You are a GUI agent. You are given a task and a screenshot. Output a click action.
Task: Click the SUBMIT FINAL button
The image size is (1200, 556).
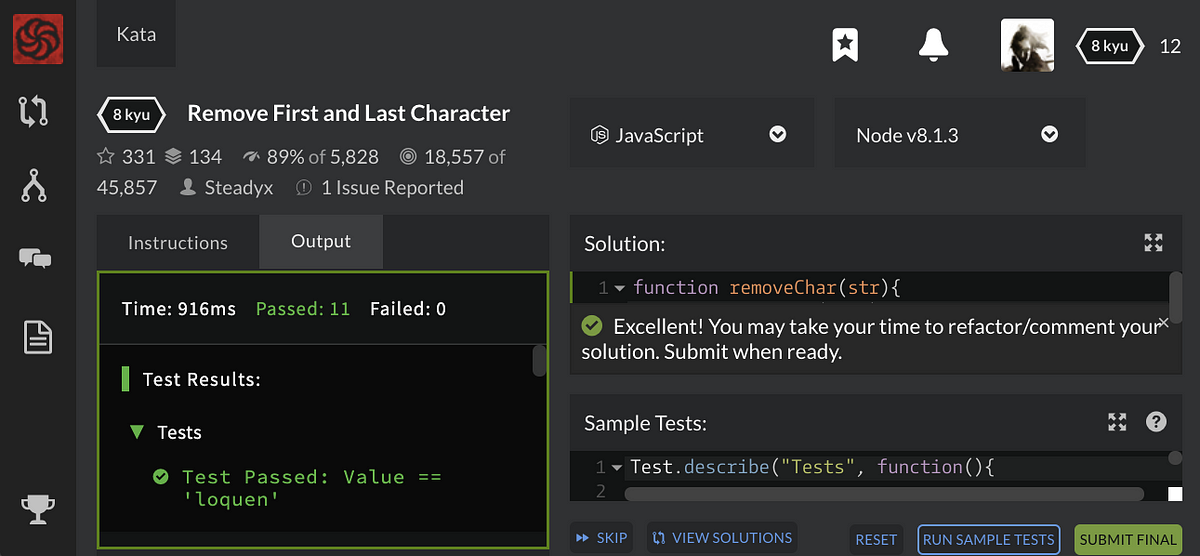(1127, 539)
